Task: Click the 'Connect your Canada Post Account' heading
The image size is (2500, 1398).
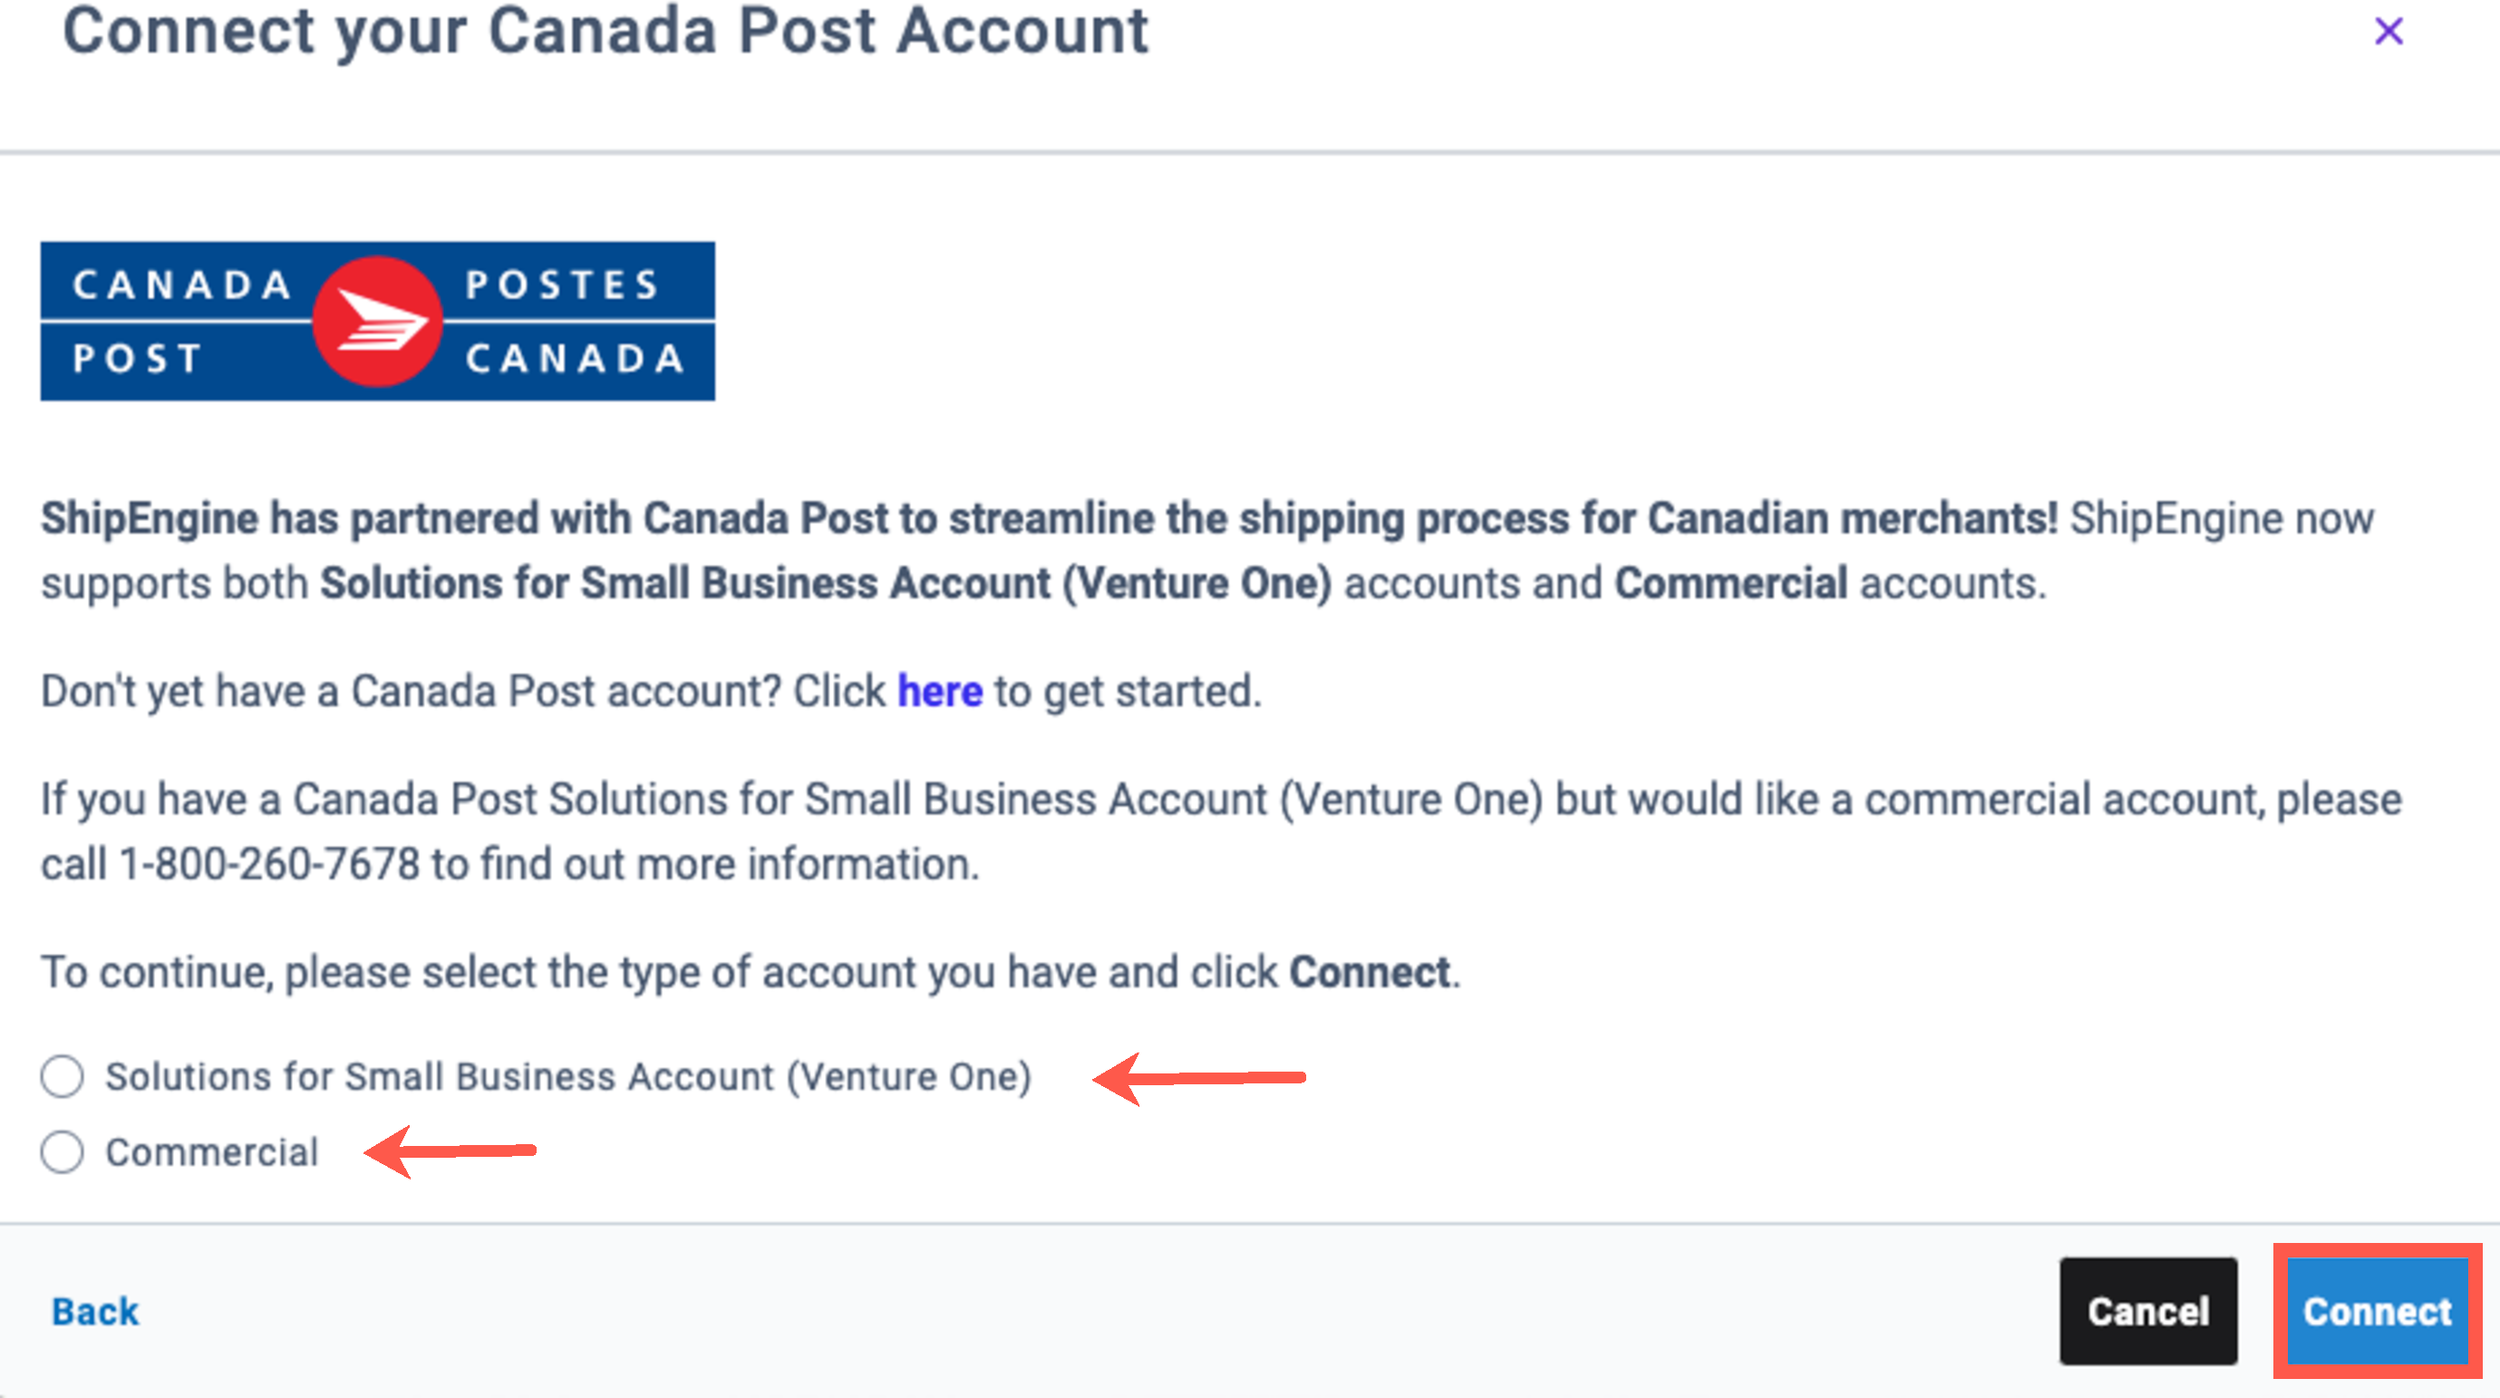Action: click(605, 32)
